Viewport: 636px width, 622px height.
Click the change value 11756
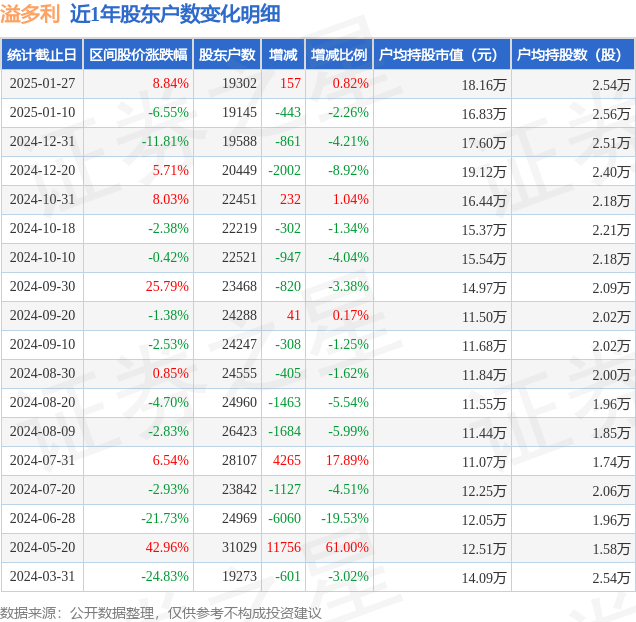click(284, 548)
